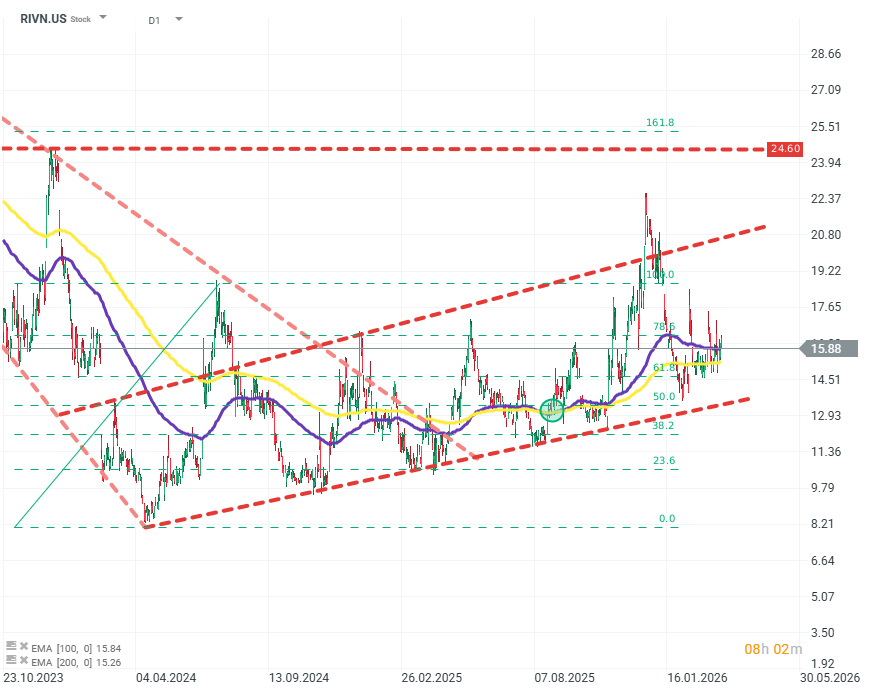871x694 pixels.
Task: Click the 23.10.2023 date on time axis
Action: click(x=33, y=678)
